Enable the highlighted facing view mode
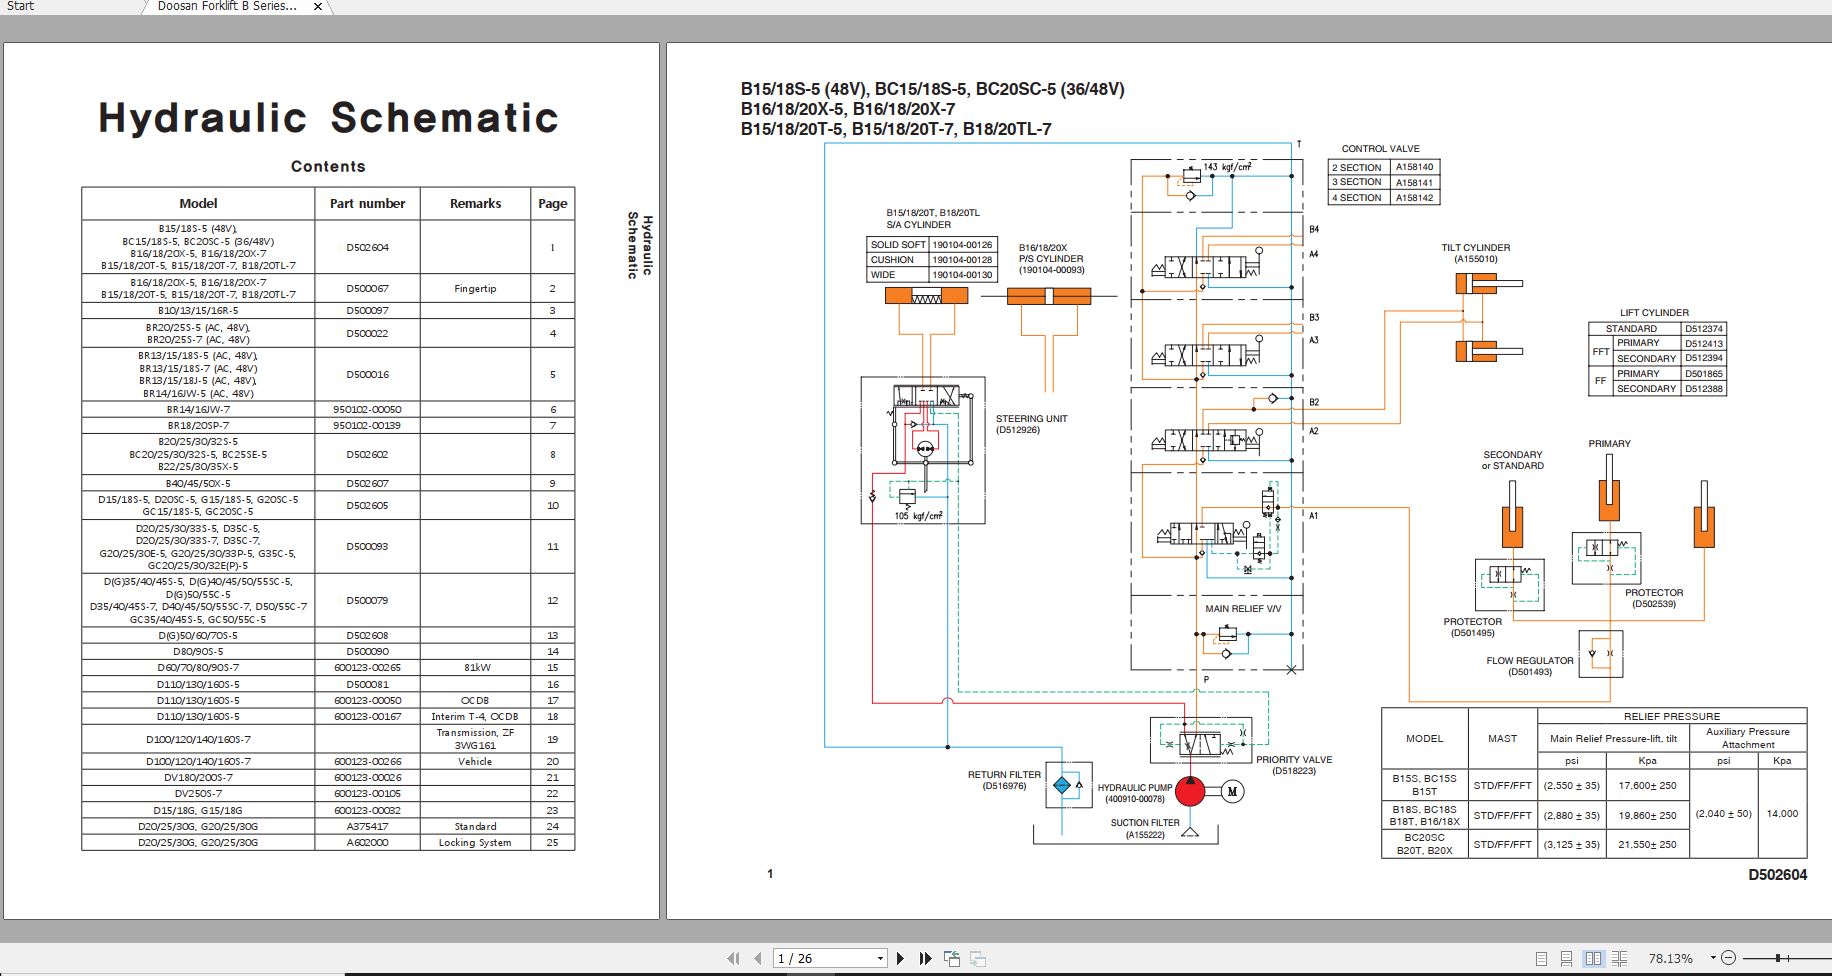Image resolution: width=1832 pixels, height=976 pixels. tap(1593, 958)
